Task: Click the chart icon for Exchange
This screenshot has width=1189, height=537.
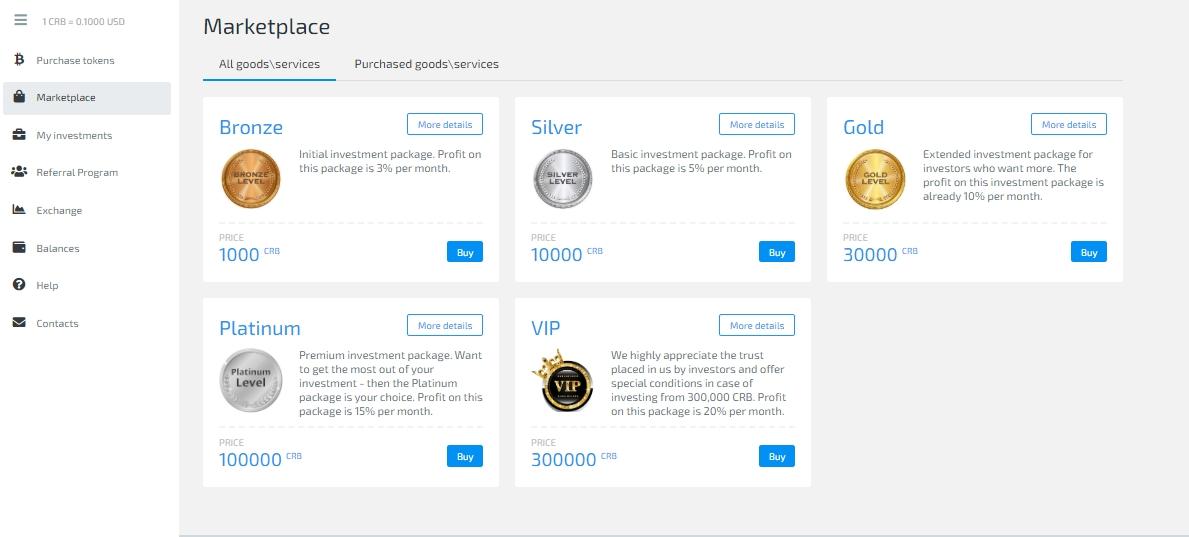Action: tap(20, 210)
